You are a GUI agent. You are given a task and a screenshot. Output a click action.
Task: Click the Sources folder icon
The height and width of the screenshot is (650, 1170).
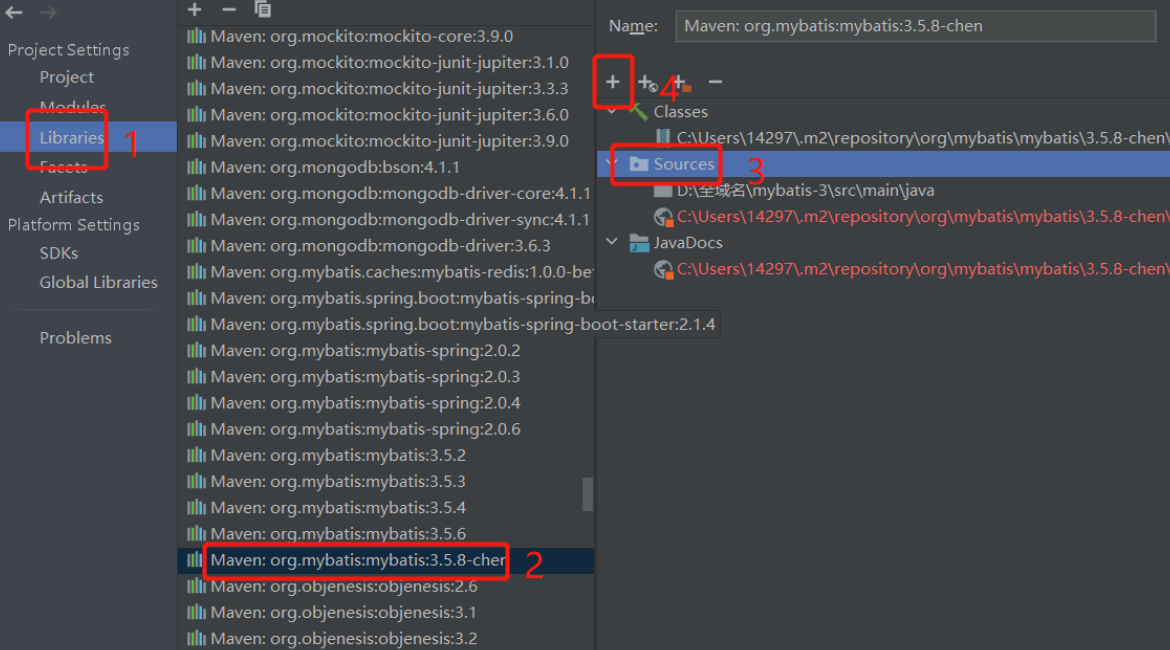[639, 163]
